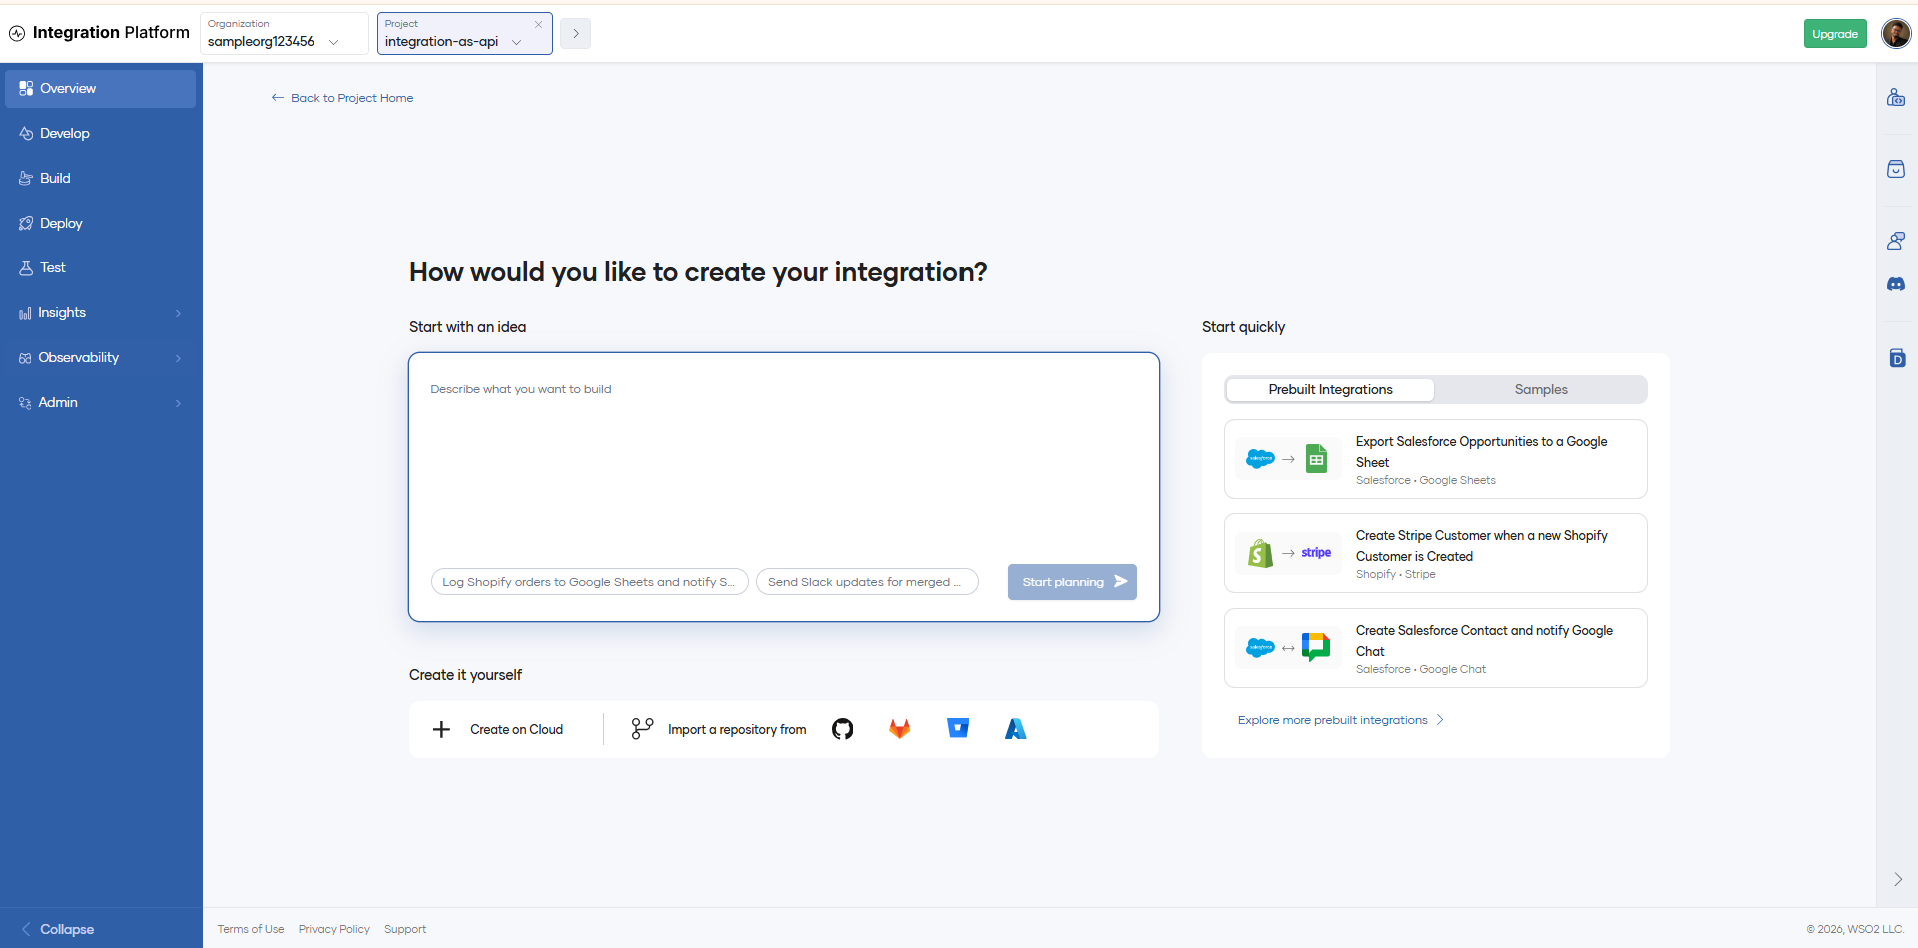The width and height of the screenshot is (1918, 948).
Task: Import repository from Bitbucket icon
Action: (x=958, y=728)
